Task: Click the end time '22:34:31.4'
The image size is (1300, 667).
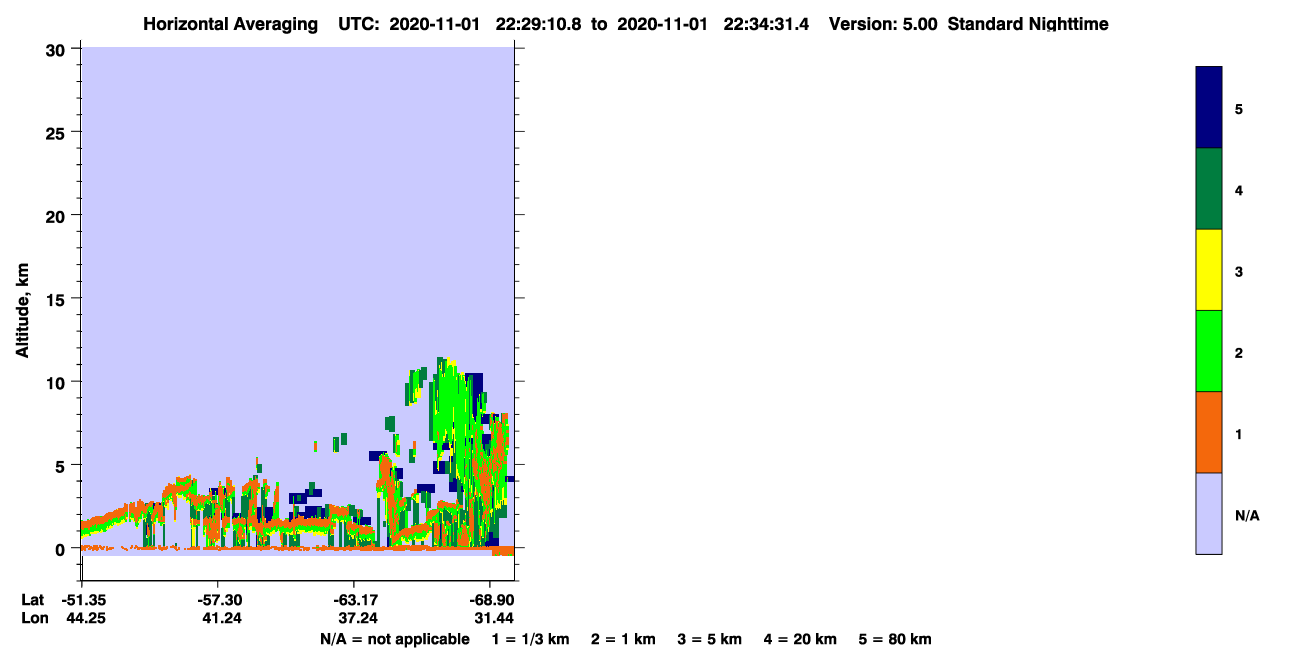Action: pos(765,24)
